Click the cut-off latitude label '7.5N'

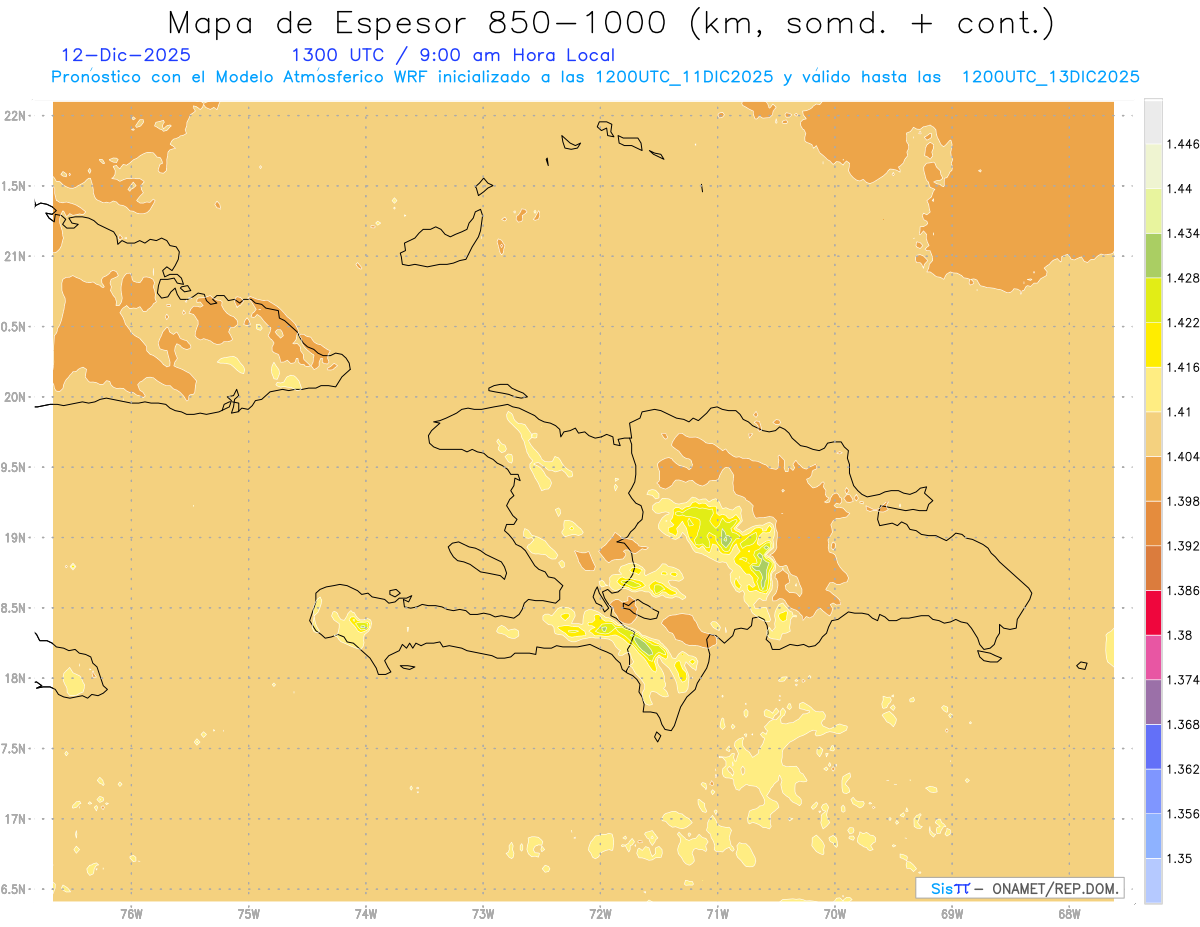coord(15,748)
